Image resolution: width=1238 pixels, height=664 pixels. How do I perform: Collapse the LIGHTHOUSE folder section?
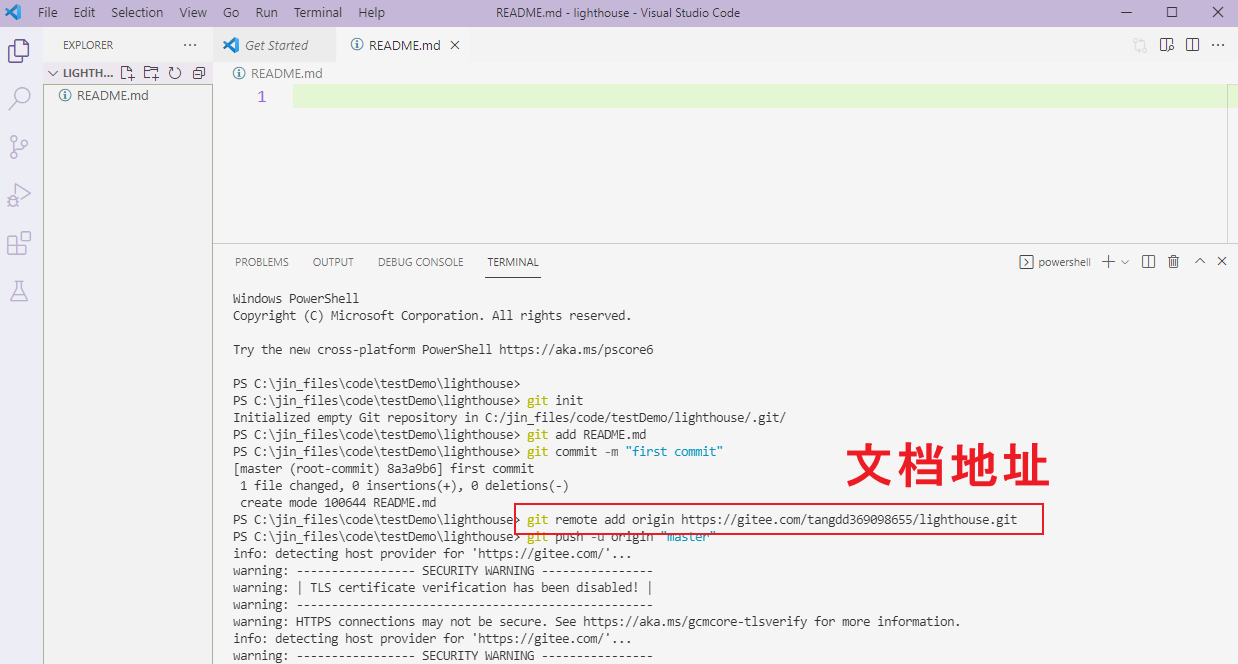click(x=82, y=73)
